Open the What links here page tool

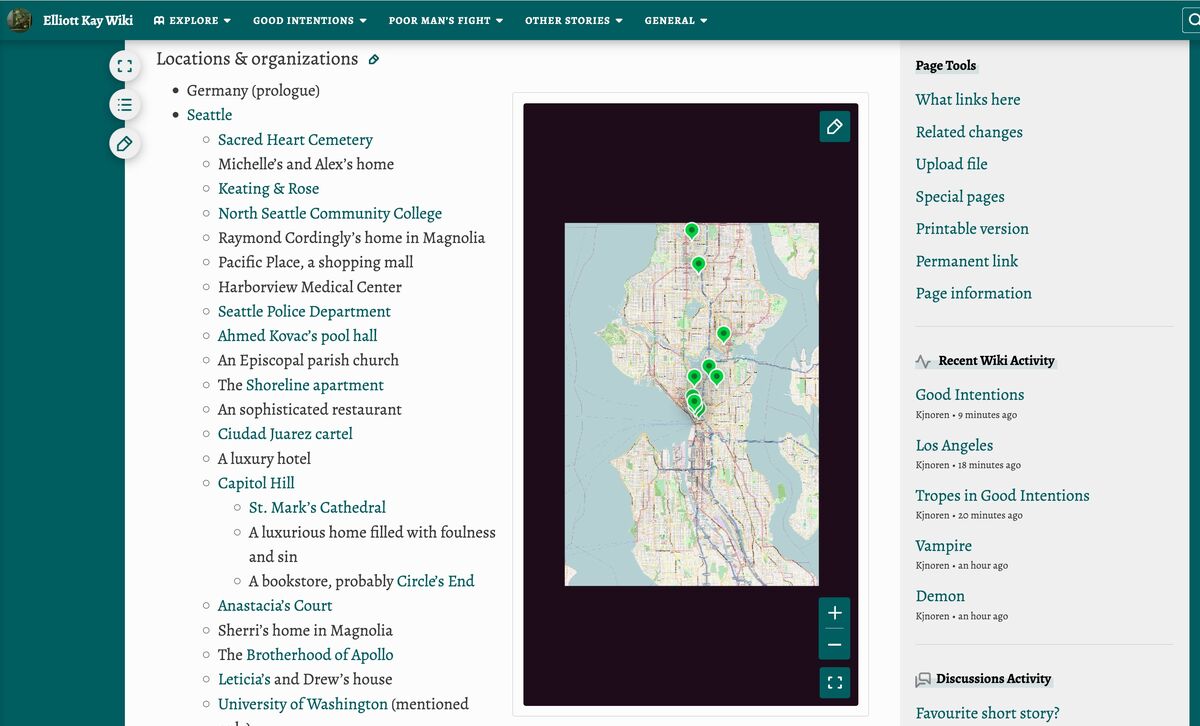click(x=967, y=99)
